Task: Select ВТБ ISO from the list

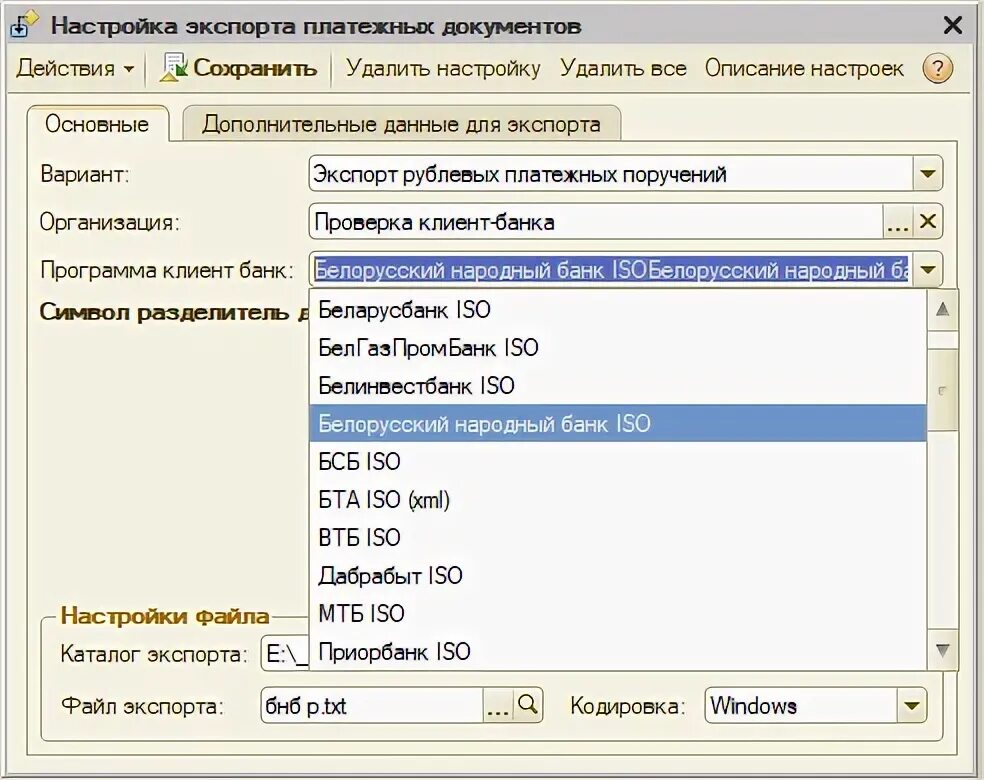Action: [x=618, y=537]
